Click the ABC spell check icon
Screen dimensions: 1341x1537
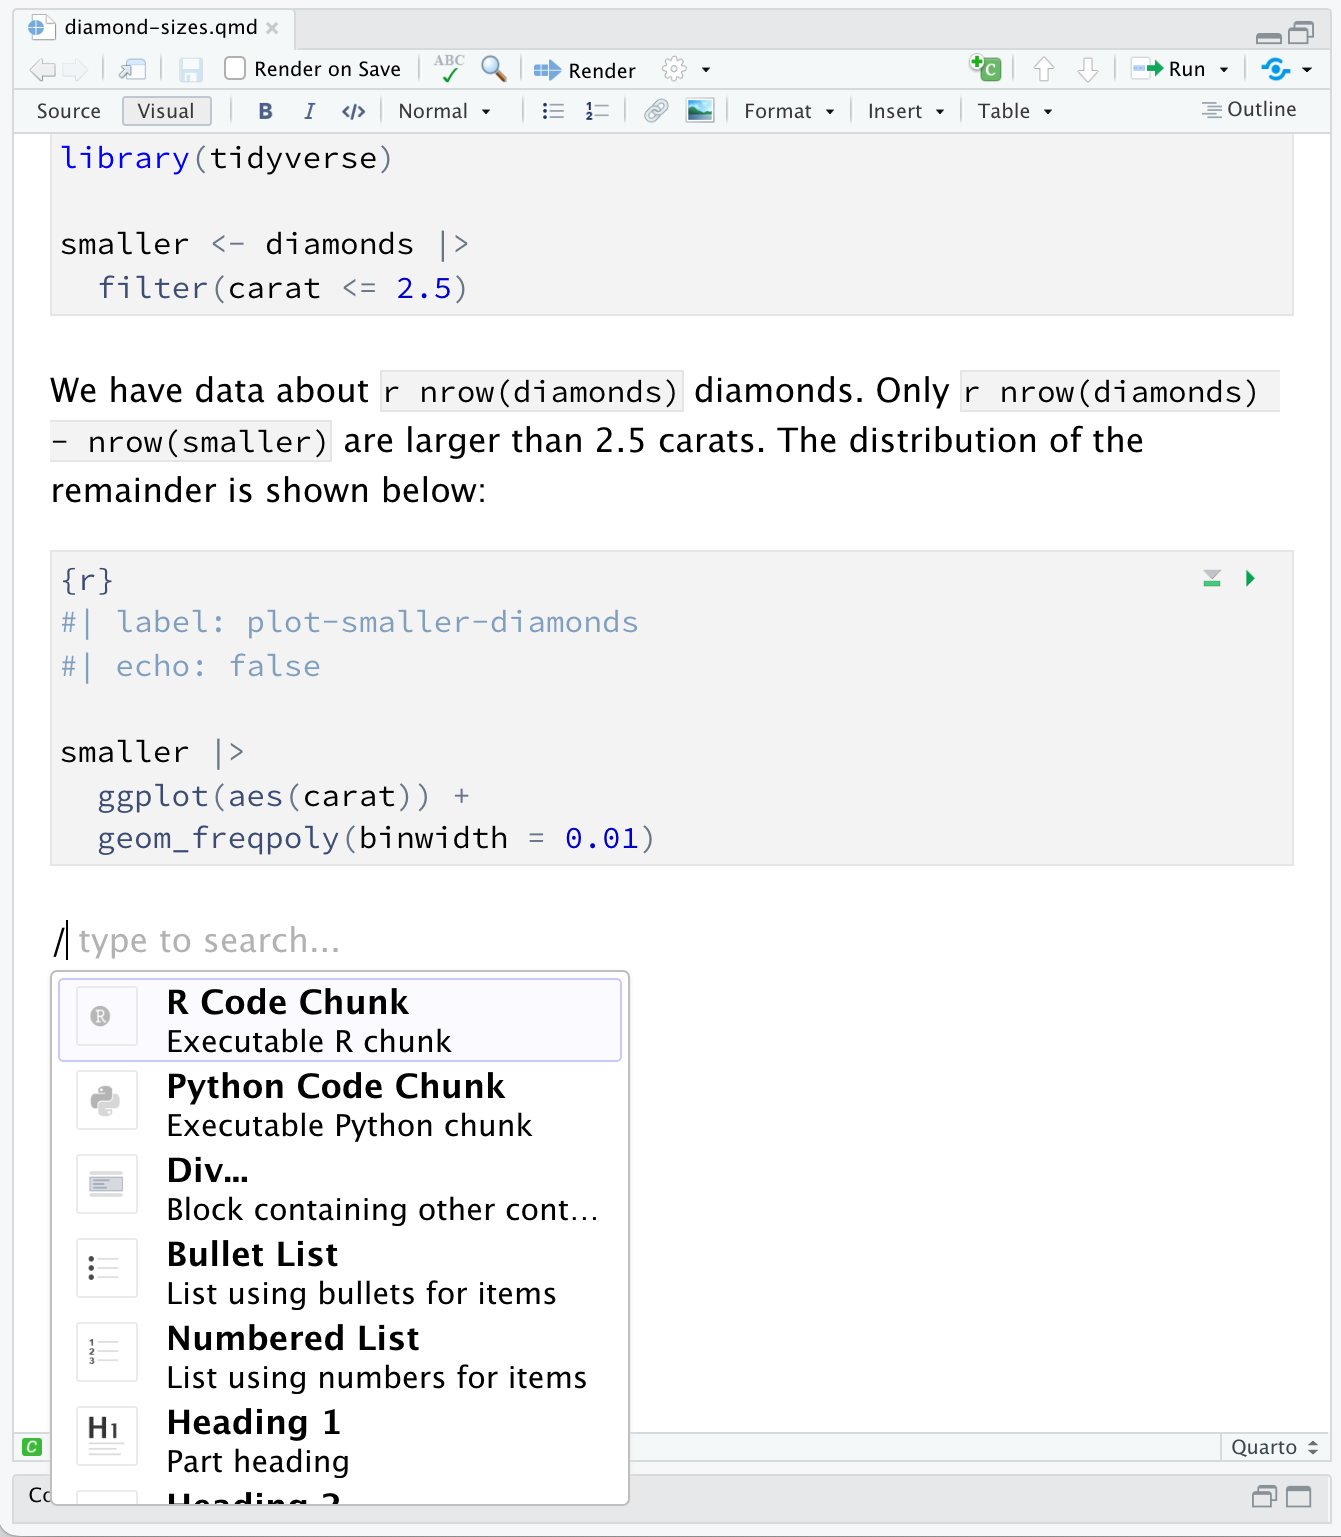coord(449,68)
